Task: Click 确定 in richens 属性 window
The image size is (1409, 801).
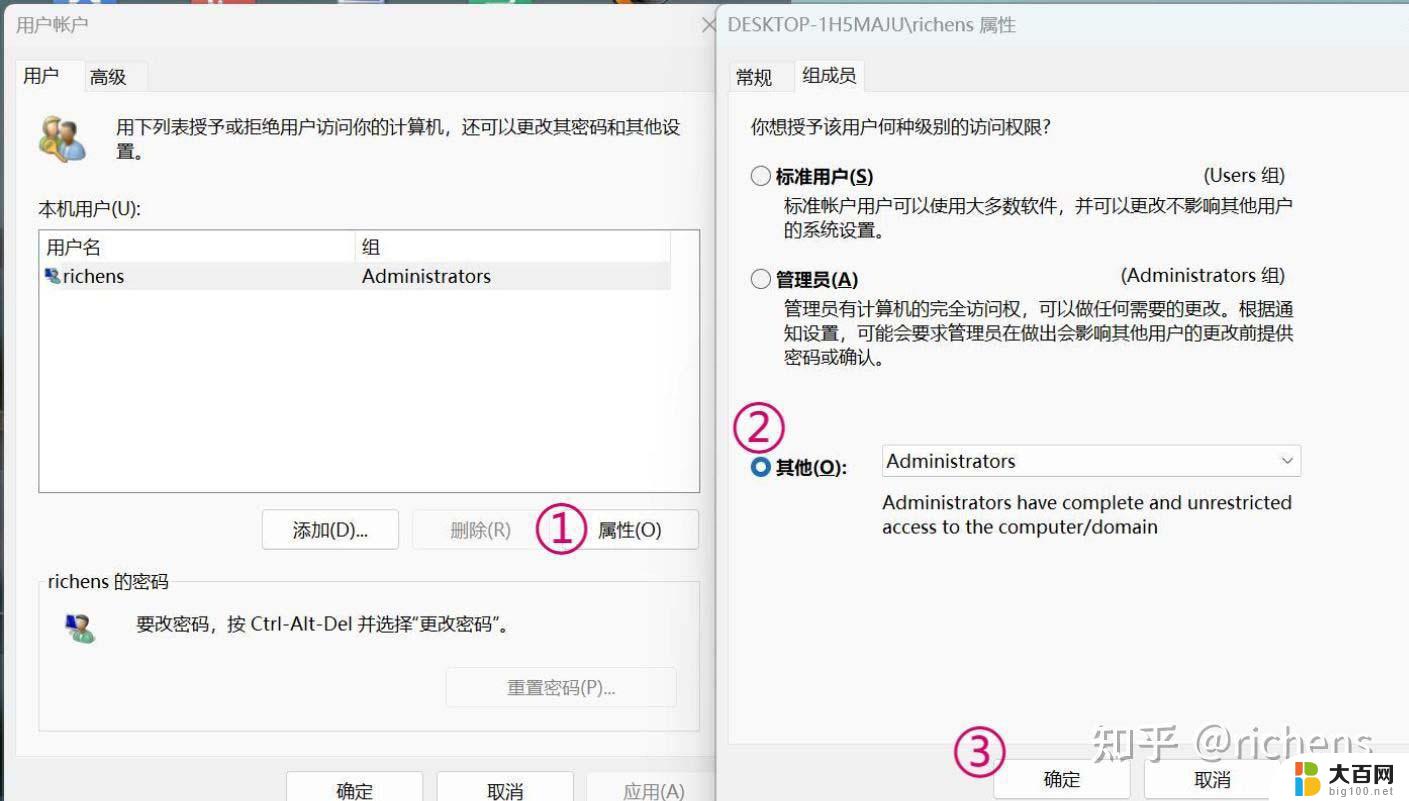Action: pos(1062,779)
